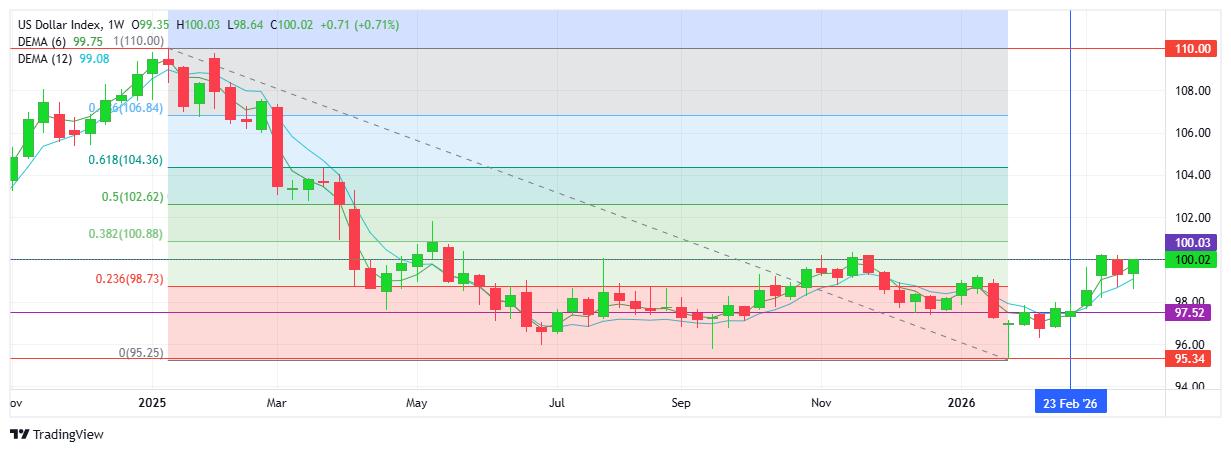
Task: Click the red 95.34 price label
Action: pos(1193,358)
